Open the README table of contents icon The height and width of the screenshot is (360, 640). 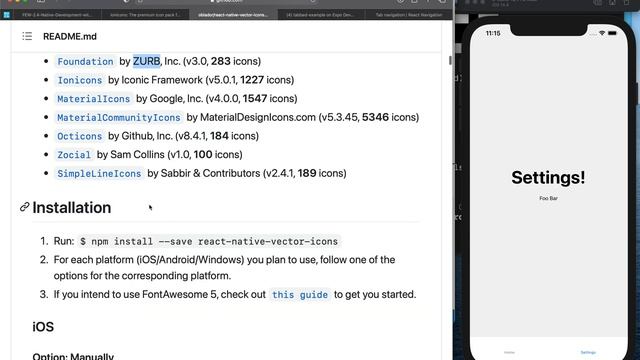coord(27,36)
